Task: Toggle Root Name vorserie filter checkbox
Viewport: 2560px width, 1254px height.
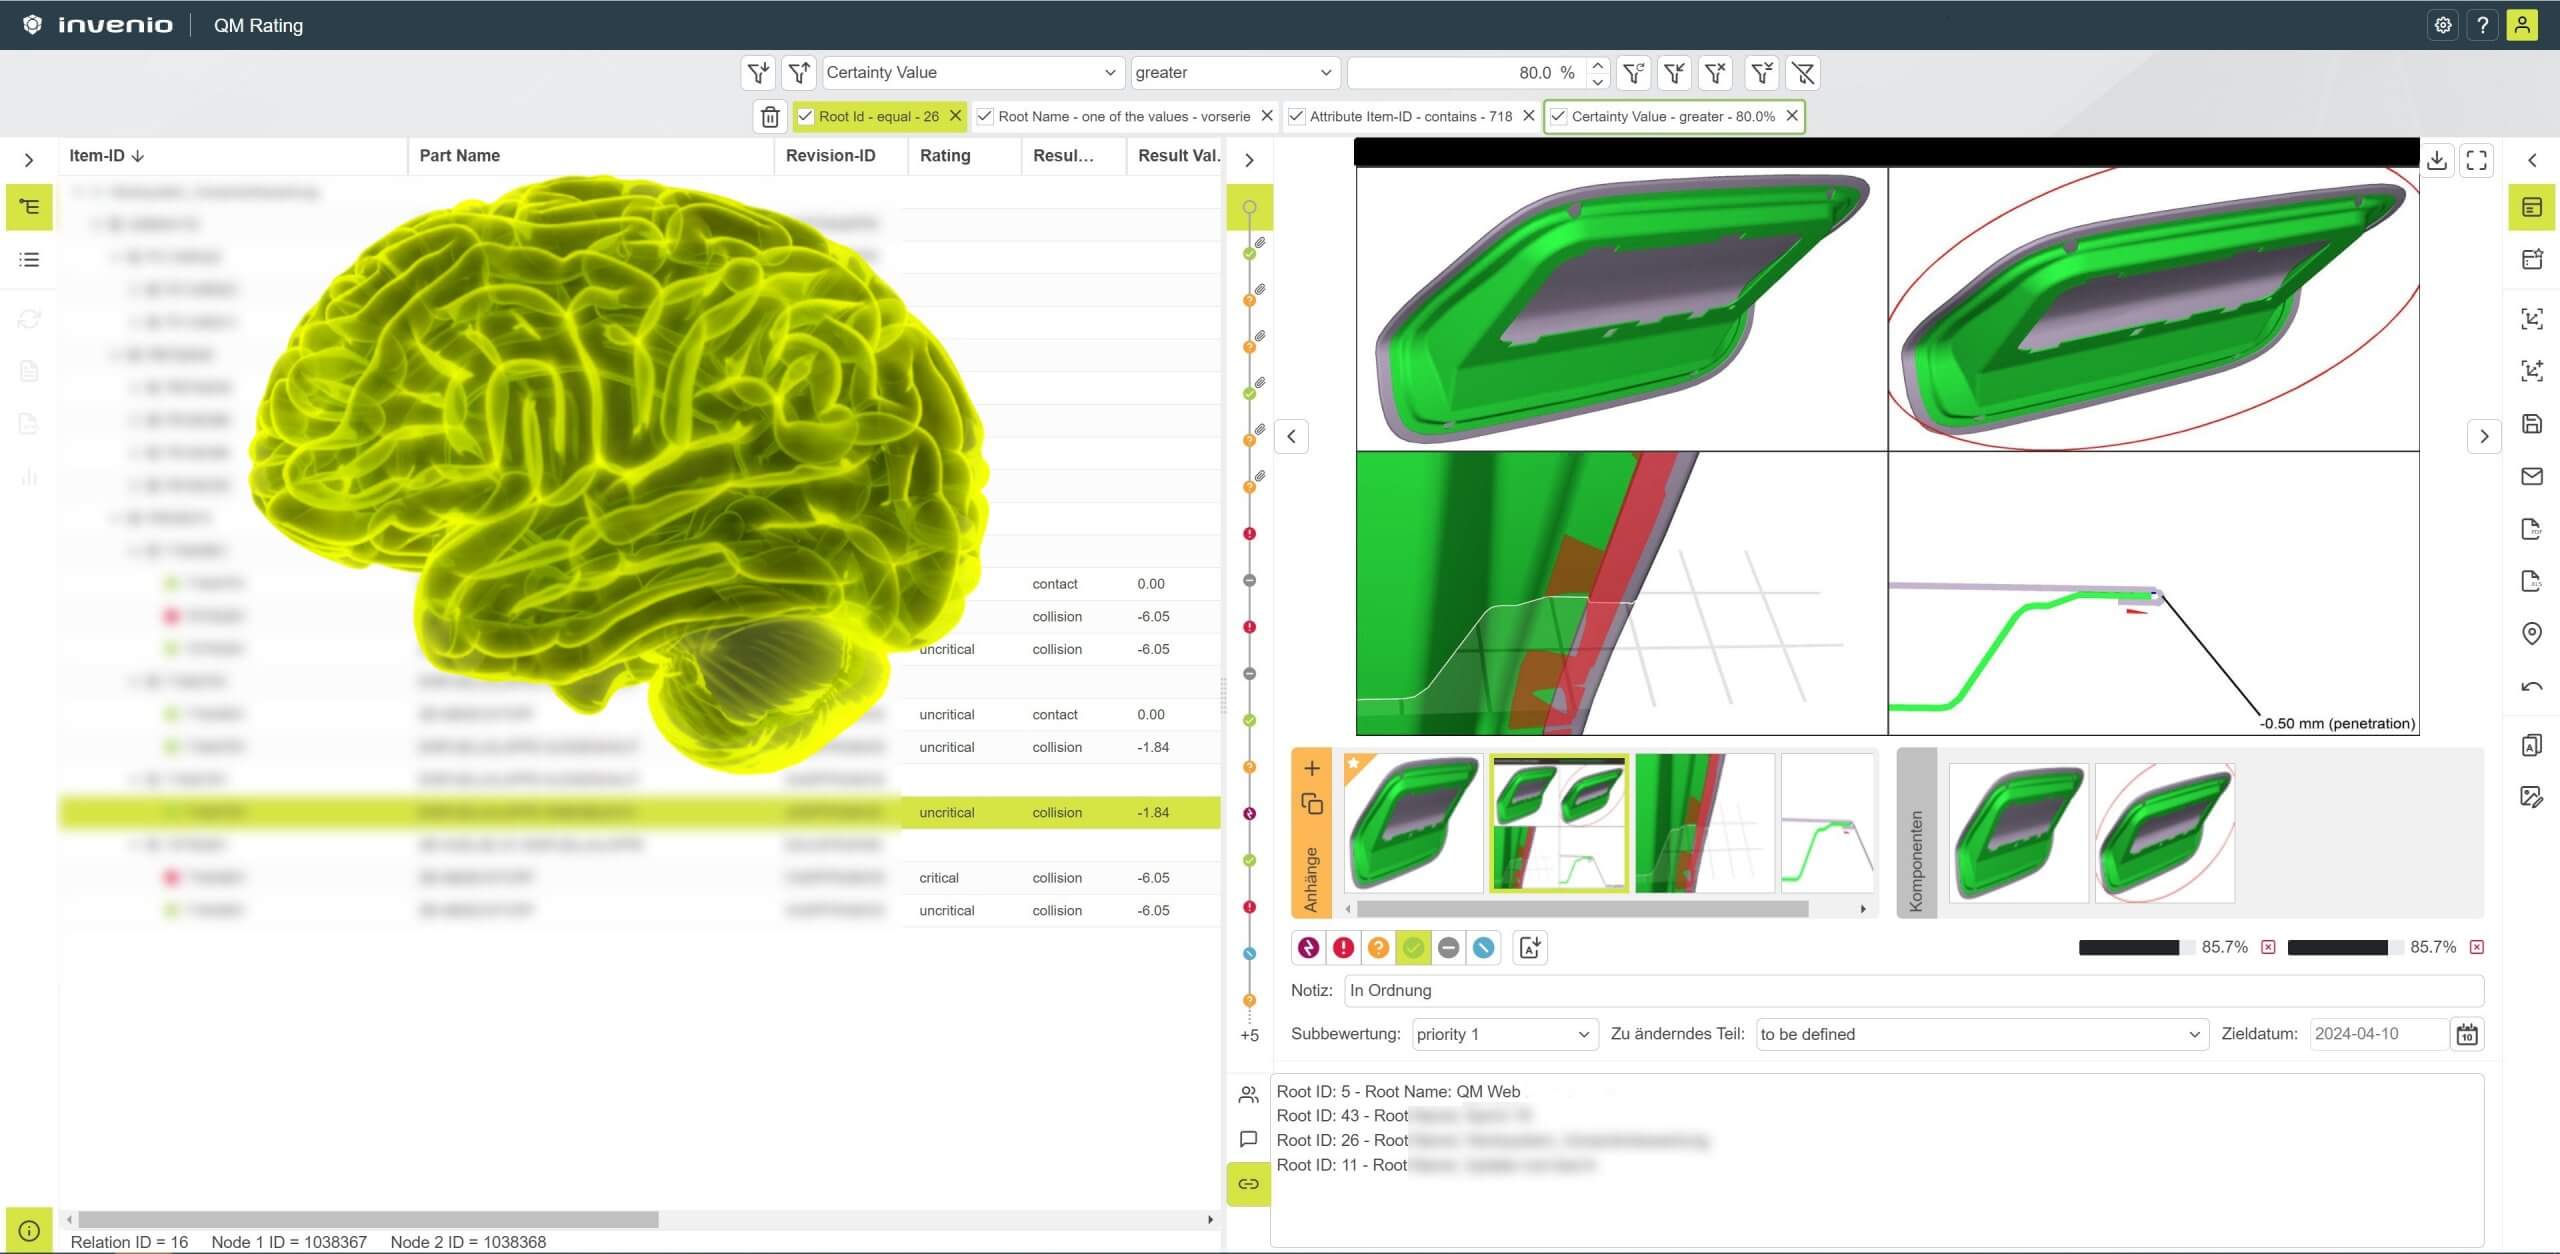Action: pyautogui.click(x=985, y=116)
